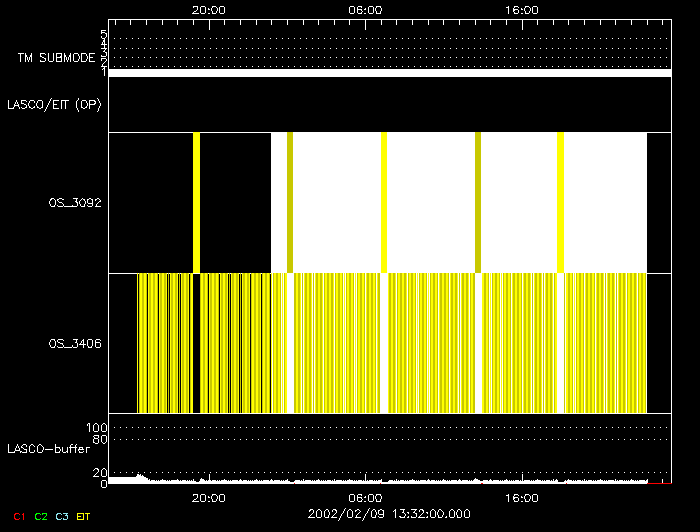Image resolution: width=700 pixels, height=532 pixels.
Task: Click the 2002/02/09 13:32:00.000 timestamp
Action: tap(389, 514)
